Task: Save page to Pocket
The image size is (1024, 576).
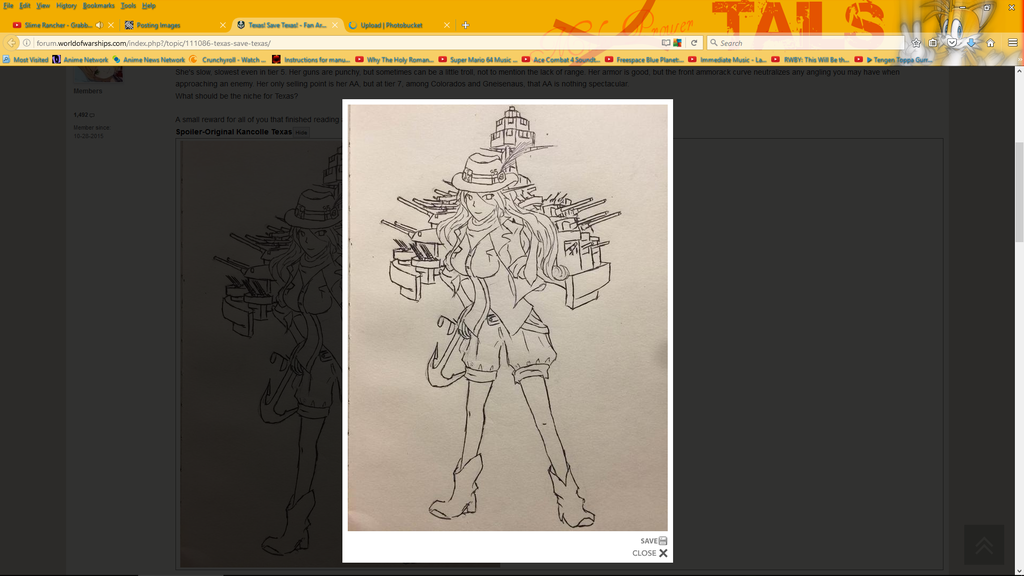Action: (x=952, y=43)
